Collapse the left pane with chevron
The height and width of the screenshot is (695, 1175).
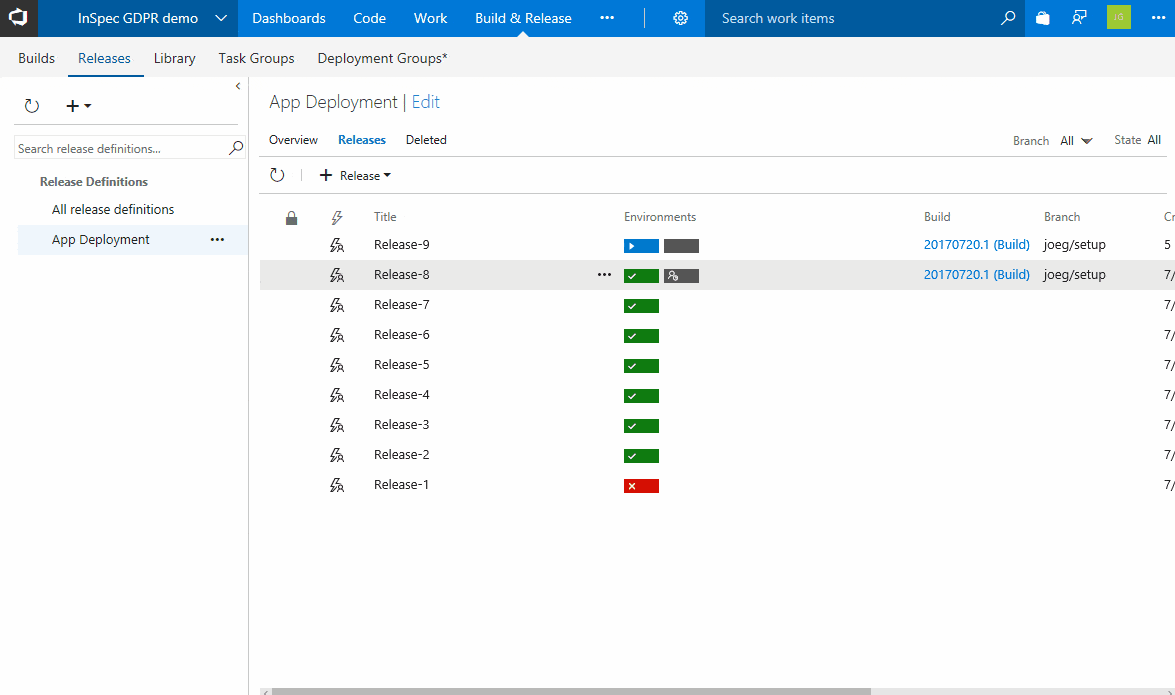[x=238, y=87]
